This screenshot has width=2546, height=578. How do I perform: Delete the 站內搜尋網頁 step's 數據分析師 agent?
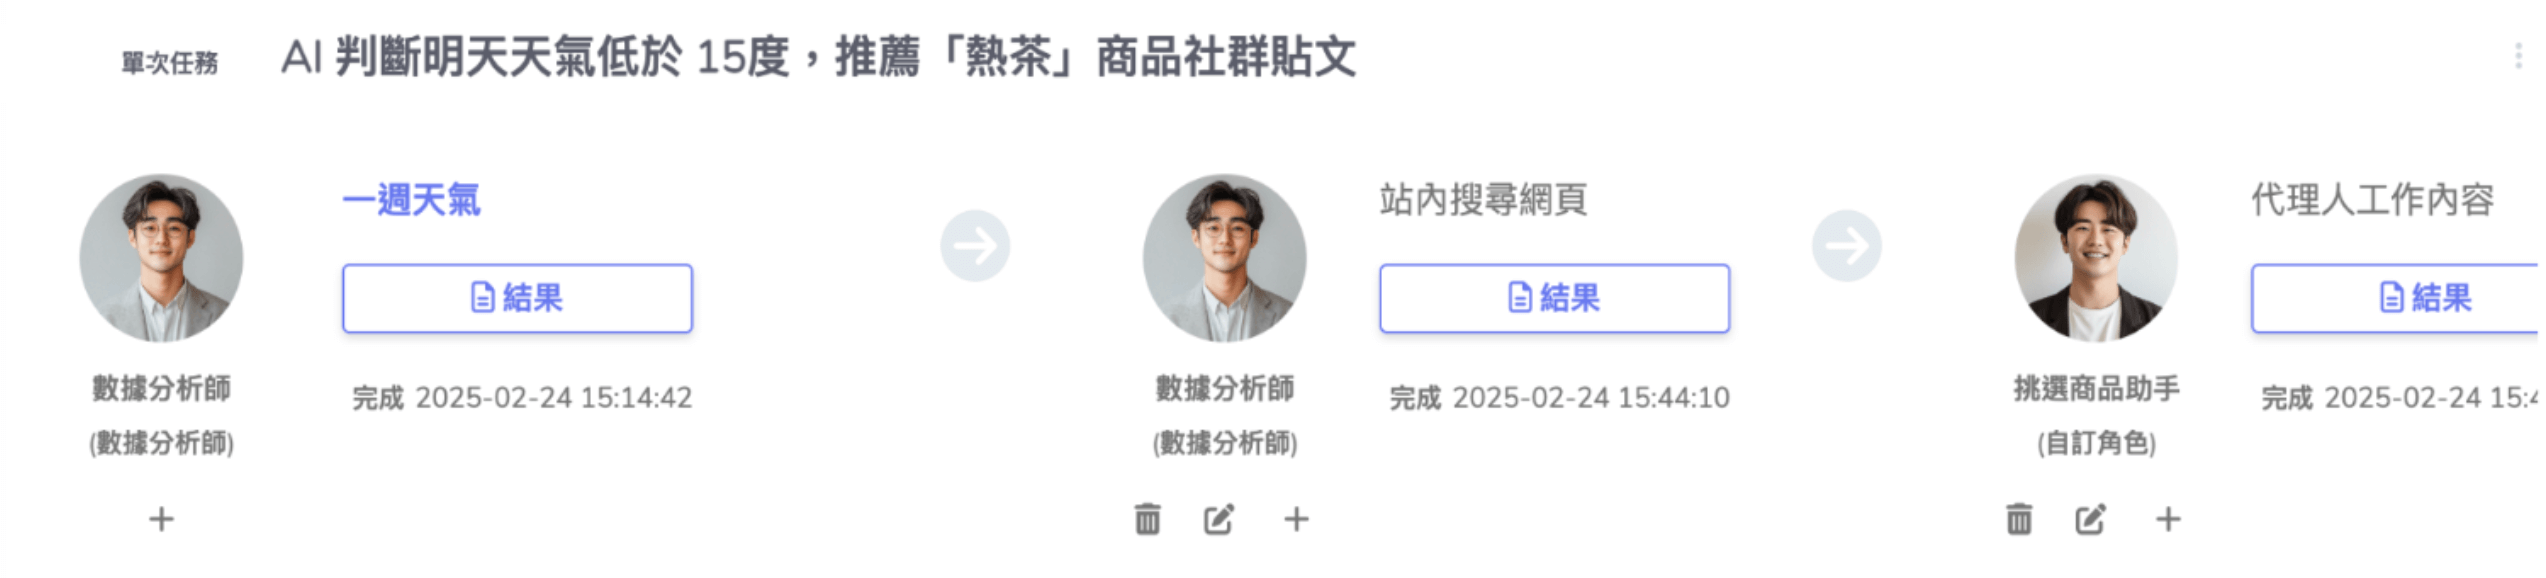click(1147, 519)
